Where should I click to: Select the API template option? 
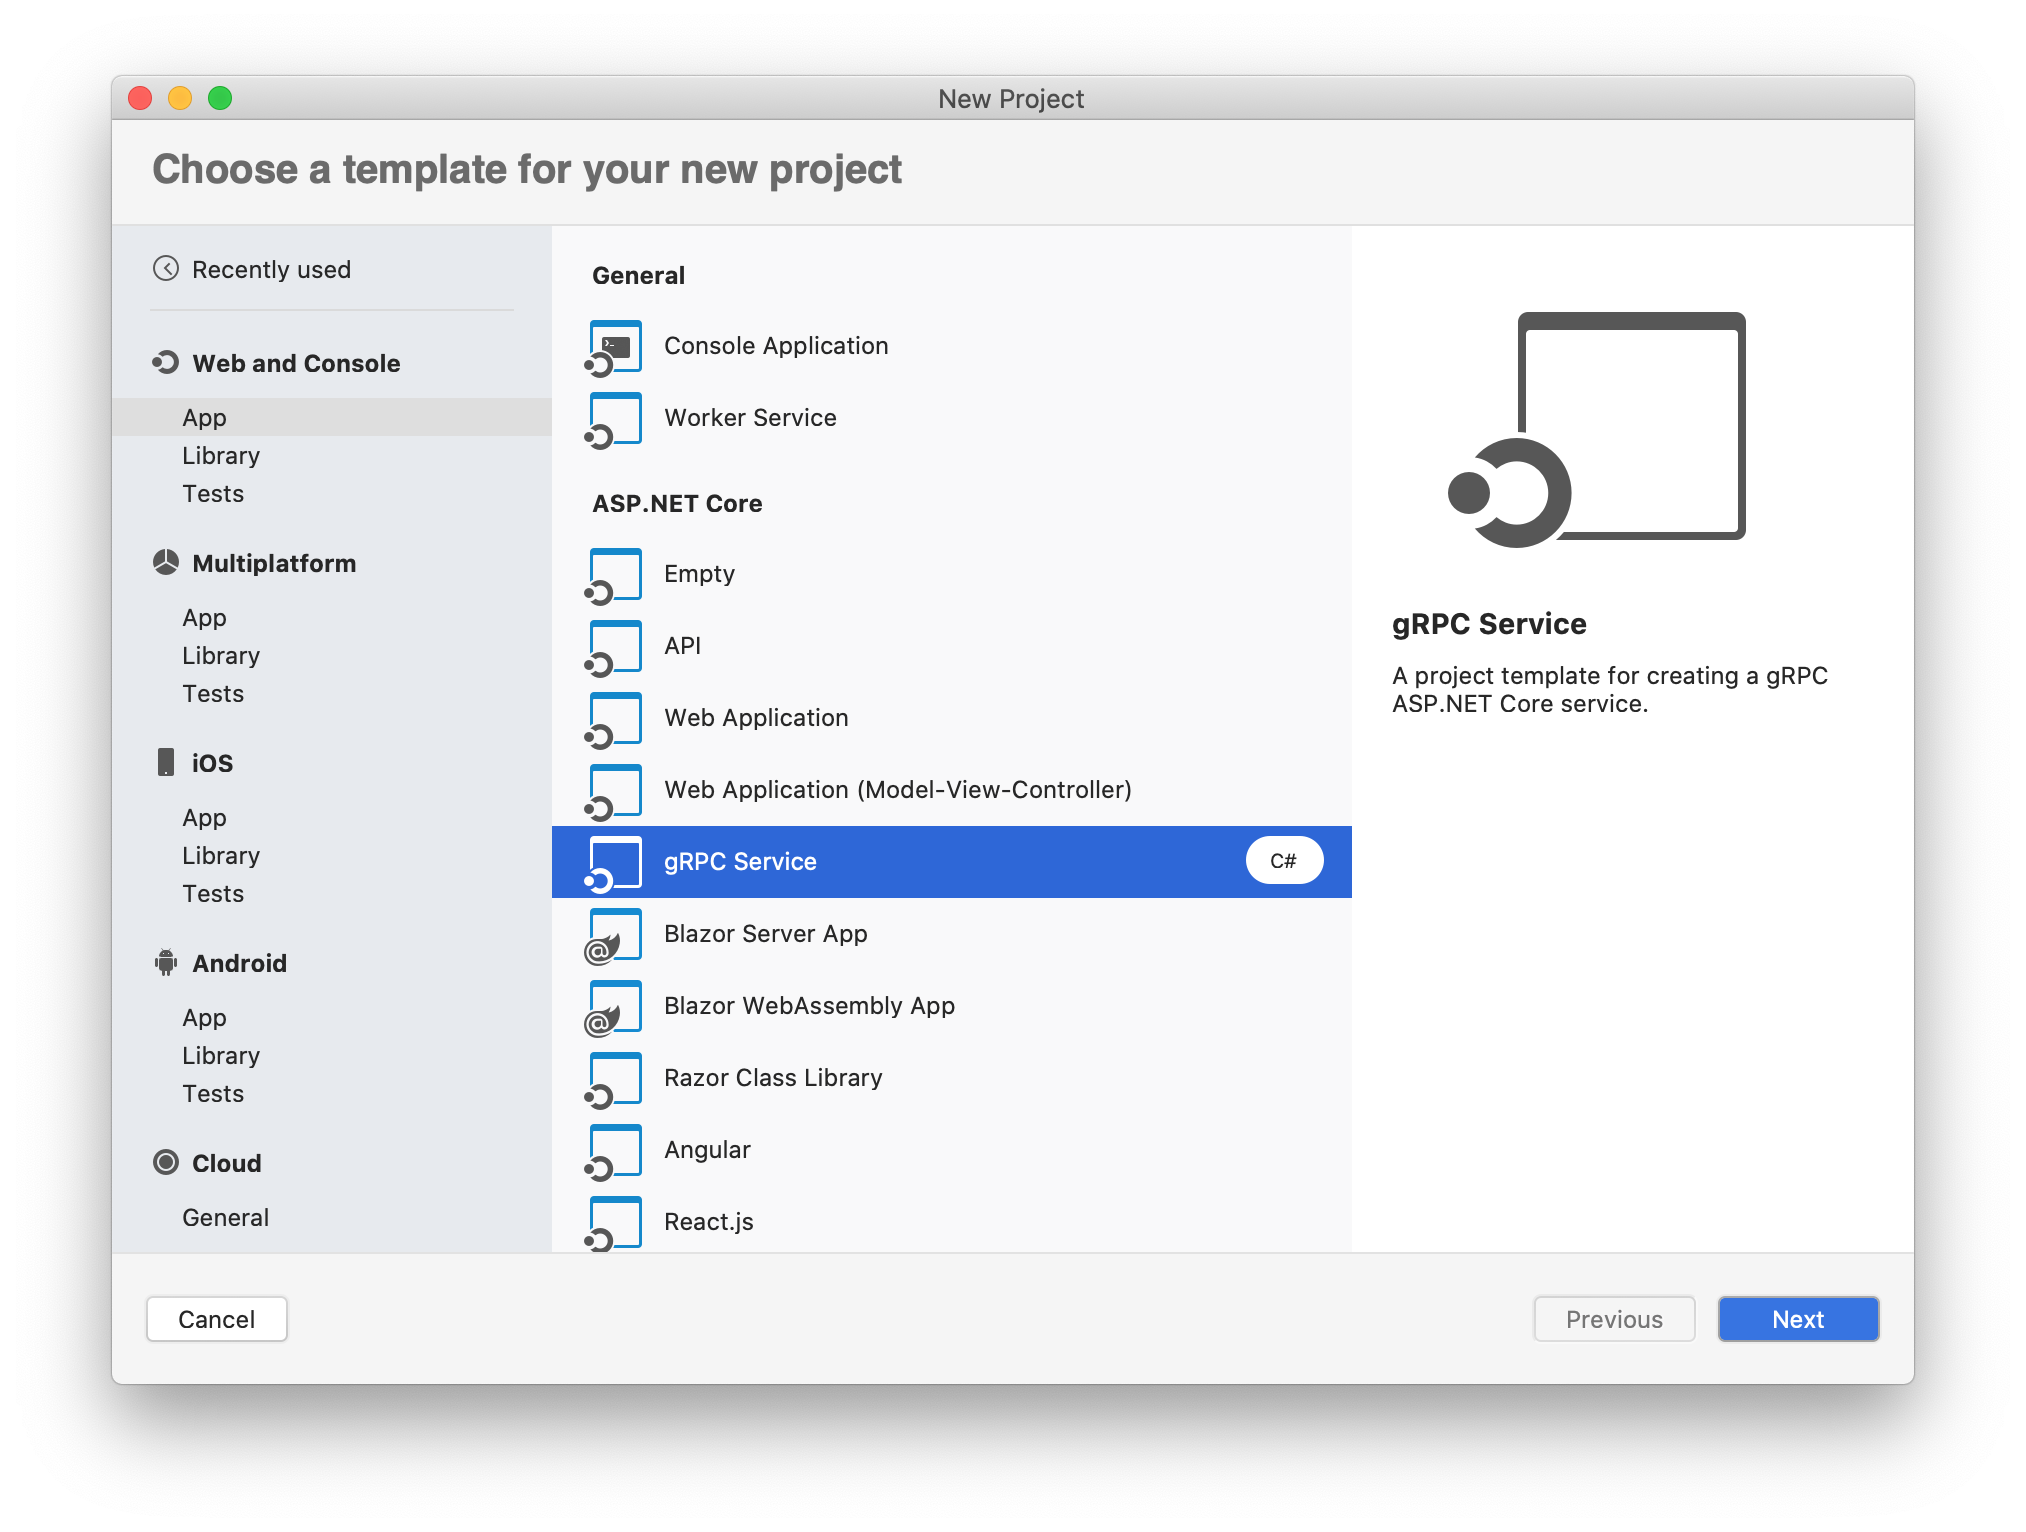click(x=951, y=644)
